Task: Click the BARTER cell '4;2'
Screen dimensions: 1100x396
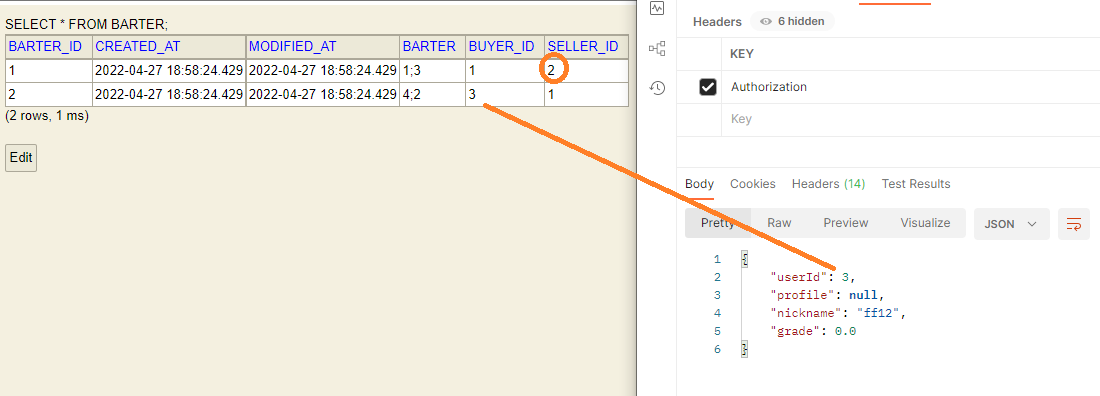Action: tap(433, 94)
